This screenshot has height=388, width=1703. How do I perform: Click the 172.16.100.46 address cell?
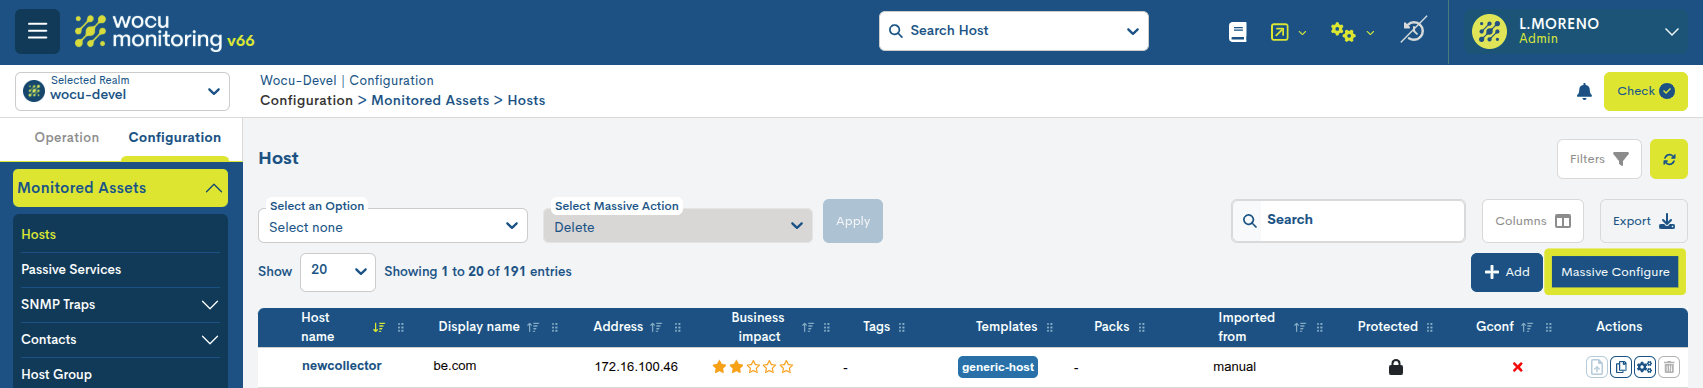[636, 367]
